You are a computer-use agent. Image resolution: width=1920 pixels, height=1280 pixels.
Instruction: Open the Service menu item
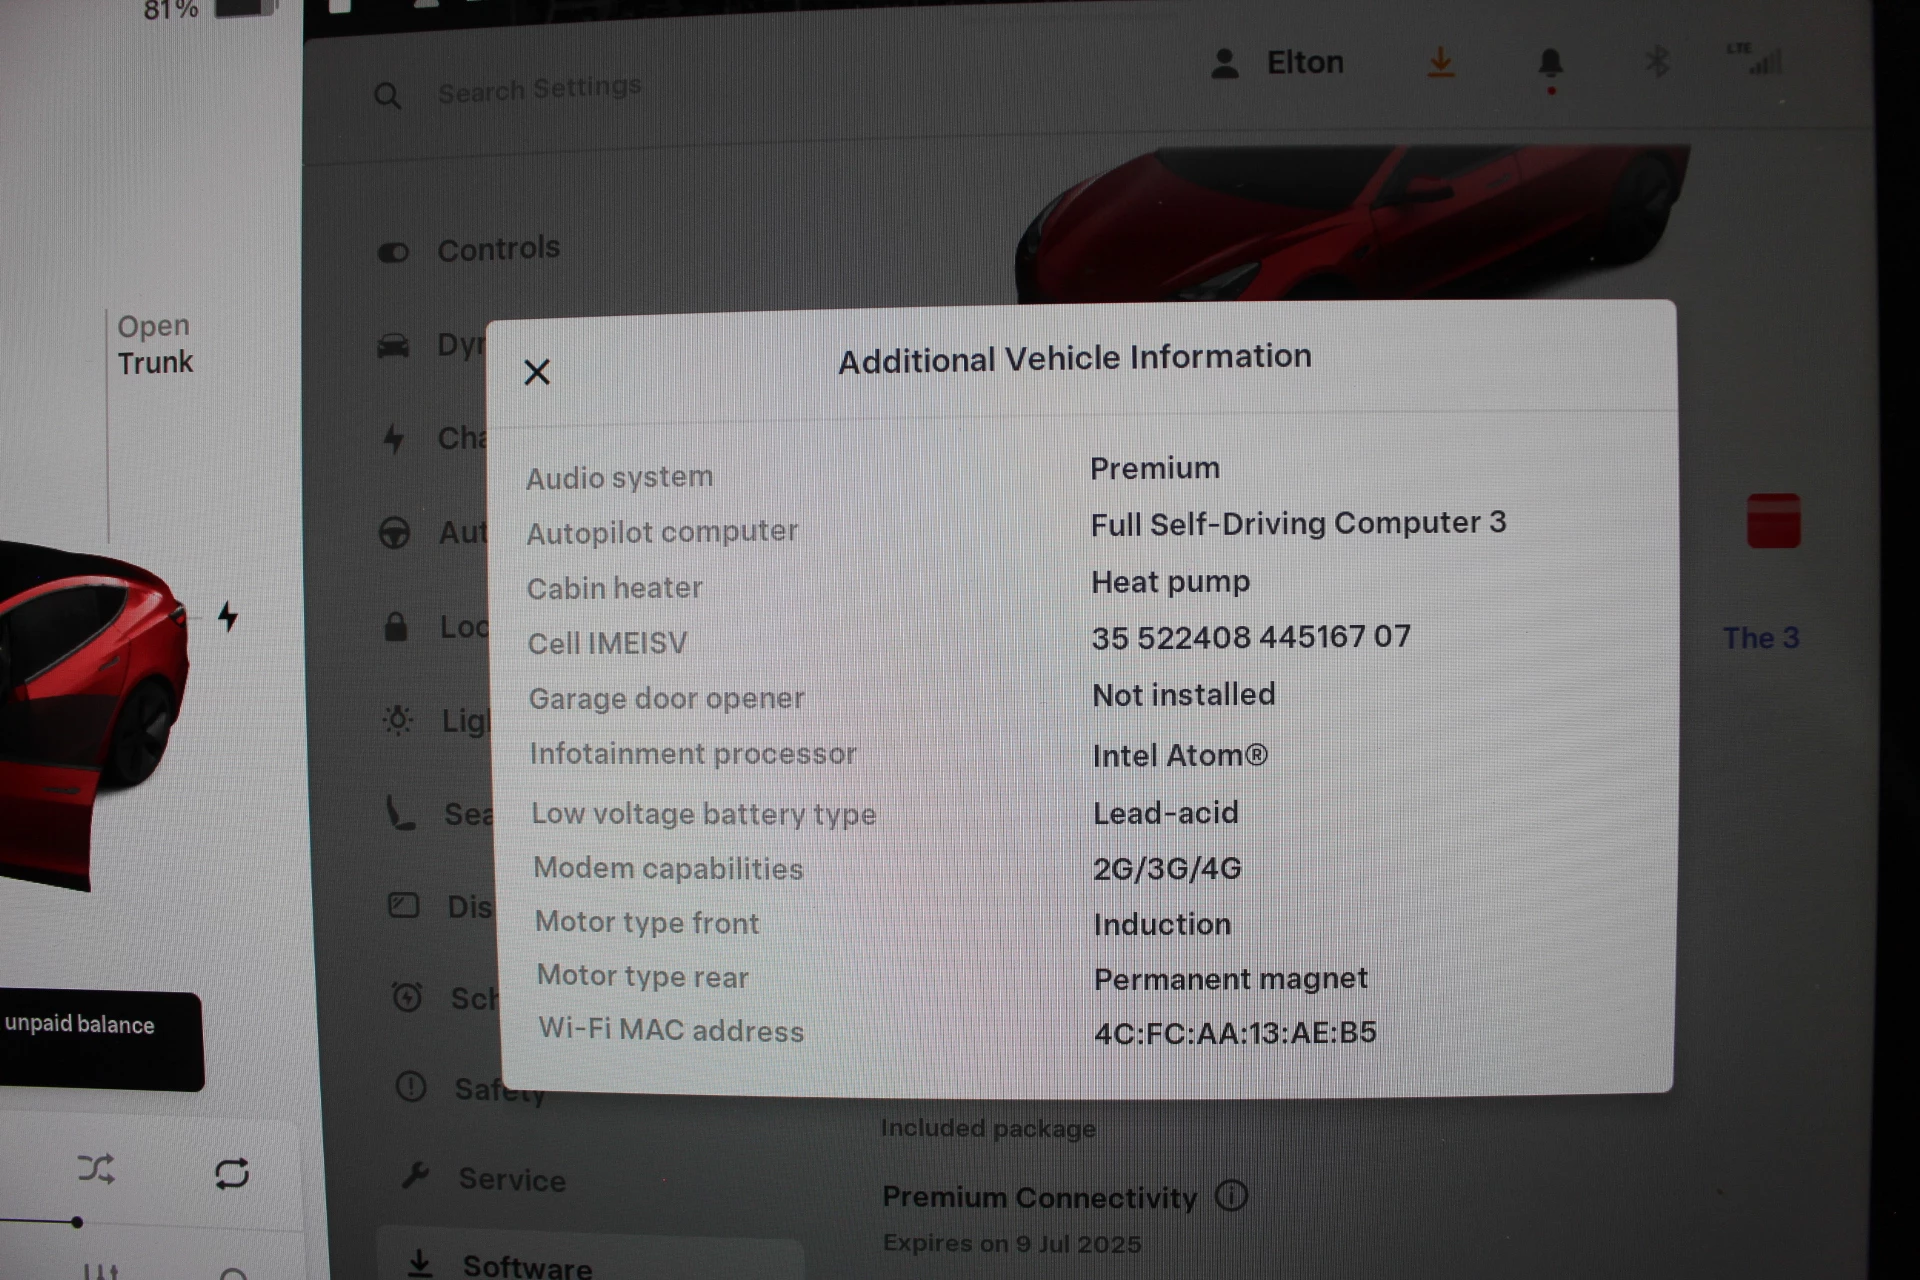pos(483,1178)
